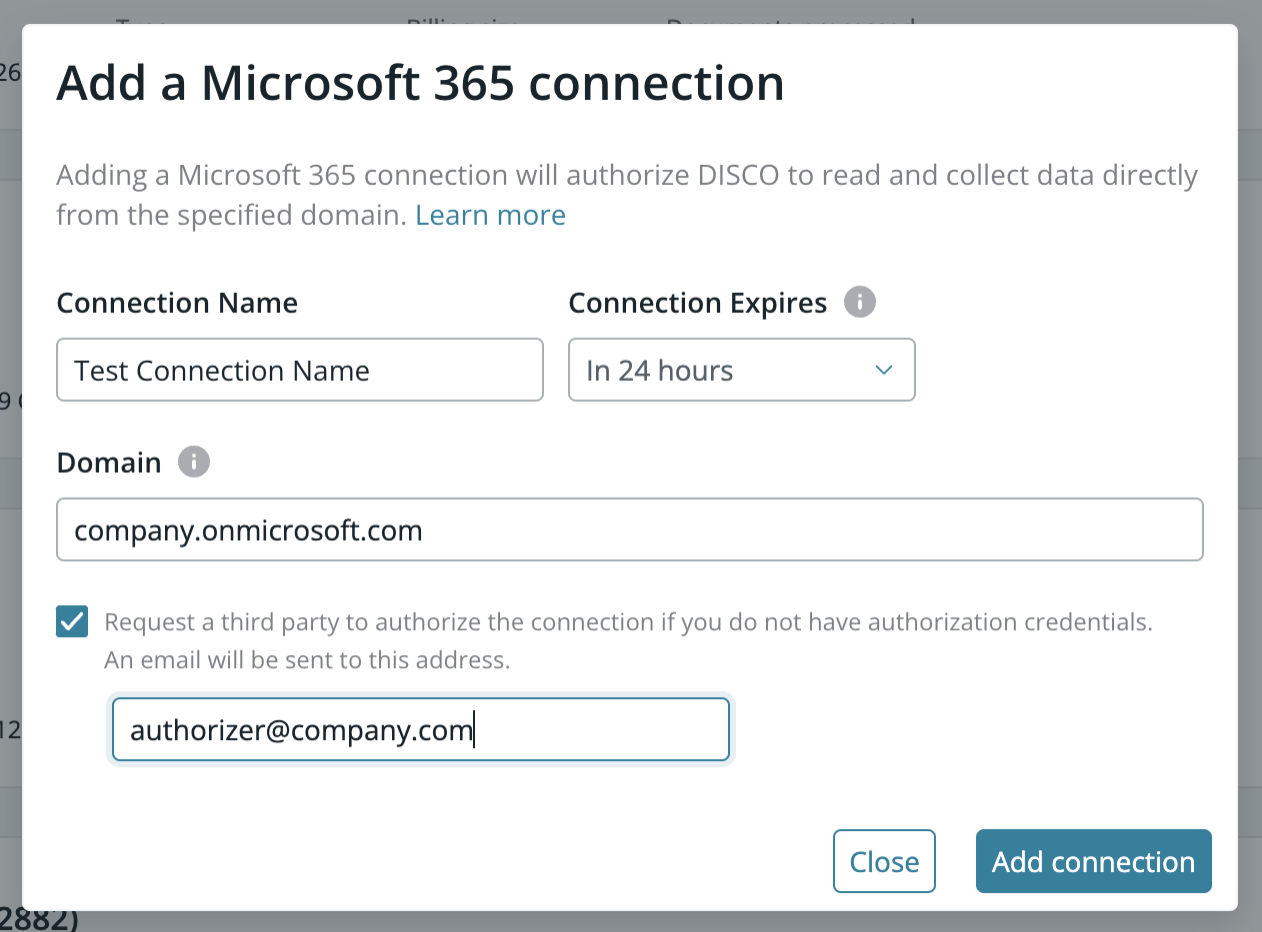Click the 'Domain' label text
1262x932 pixels.
coord(109,463)
